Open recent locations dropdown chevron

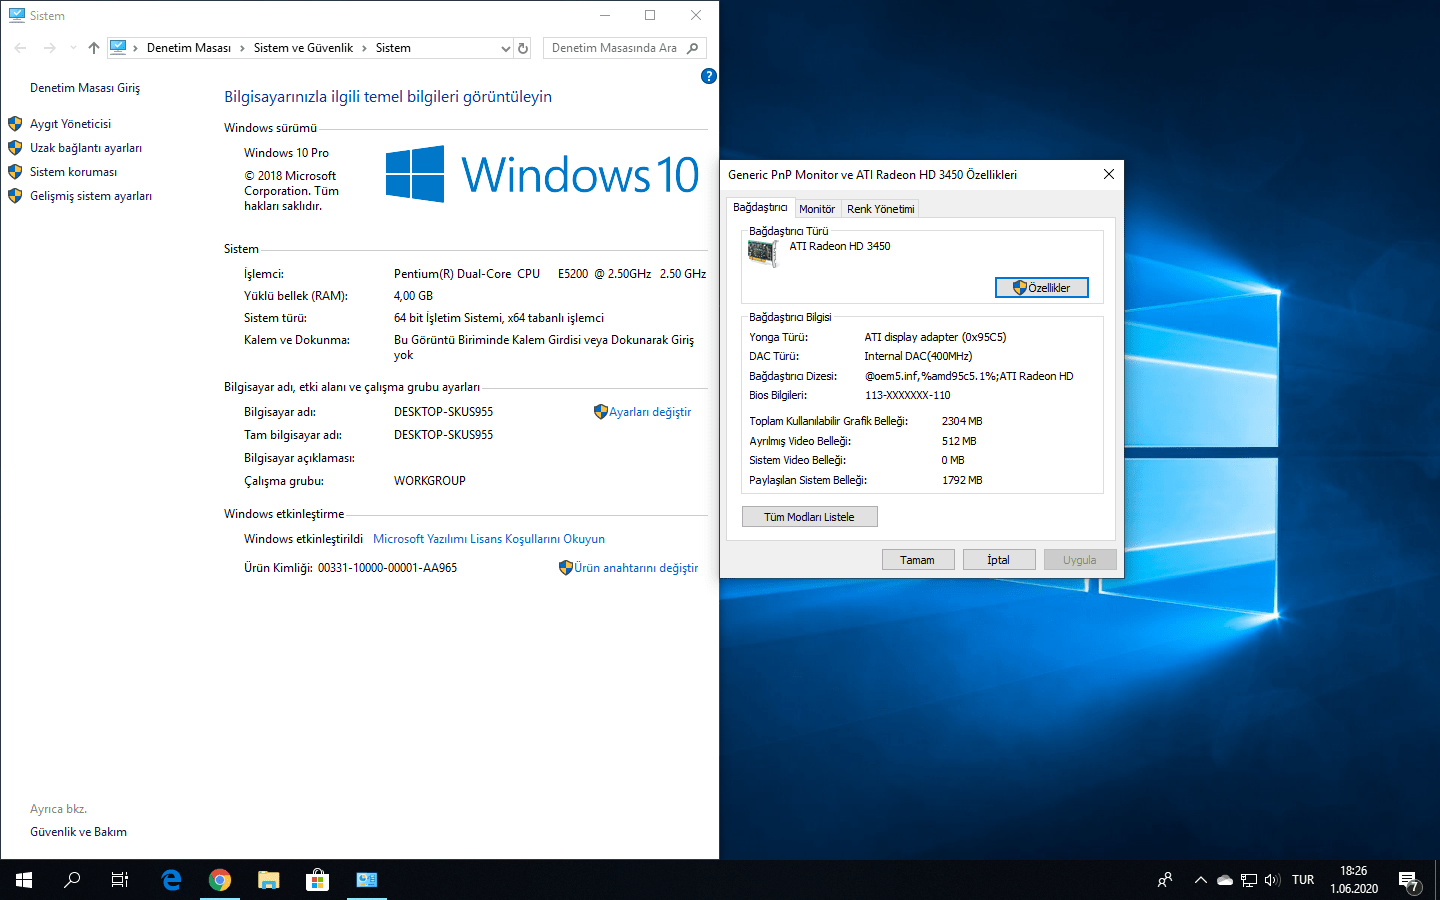coord(73,48)
